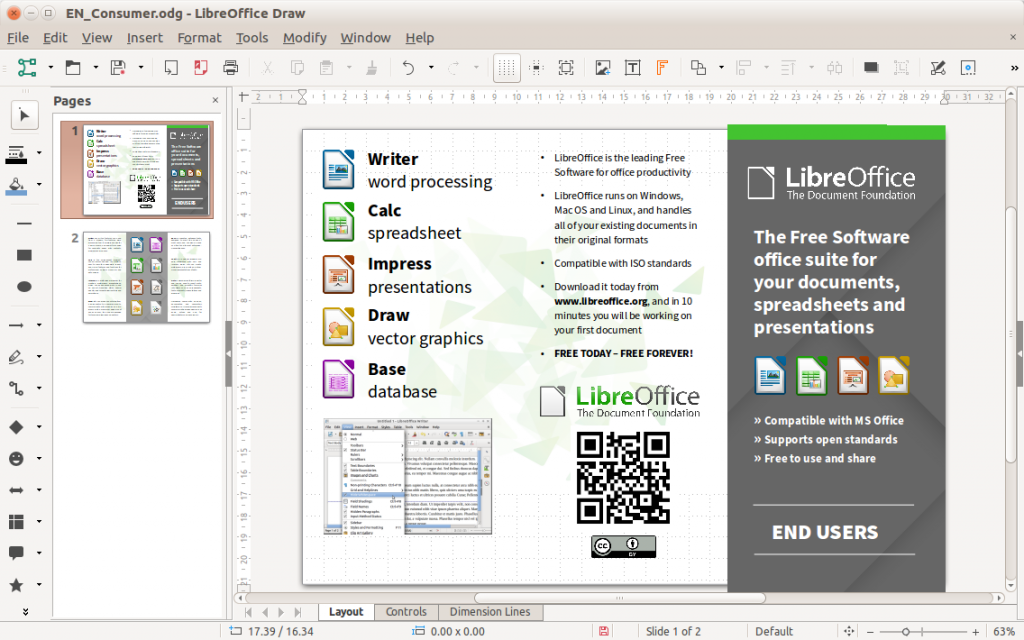
Task: Click the Export as PDF icon
Action: tap(200, 67)
